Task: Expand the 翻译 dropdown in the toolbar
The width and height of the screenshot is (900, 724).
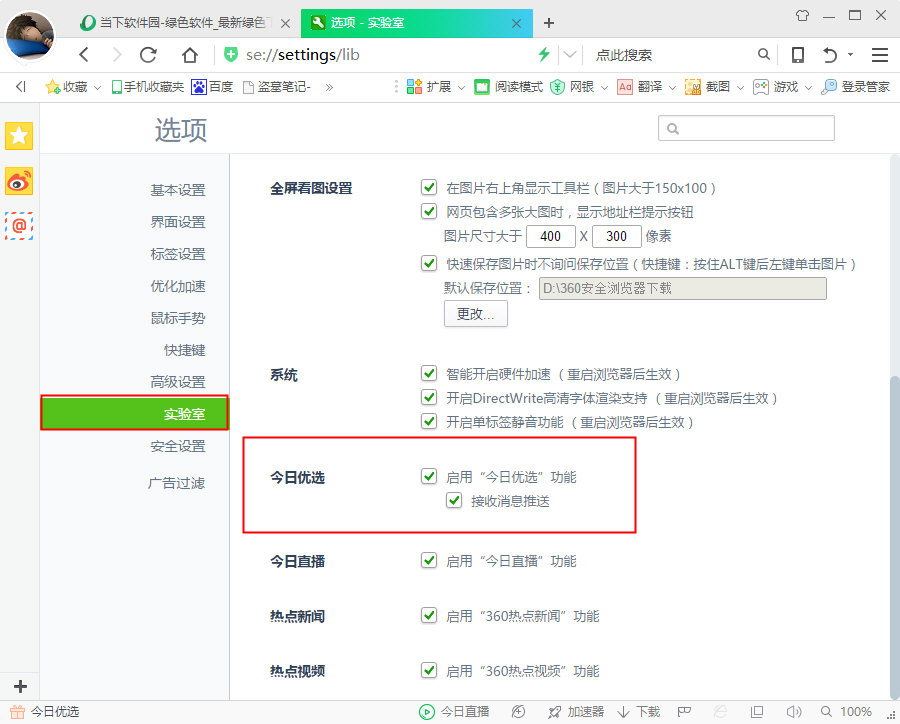Action: 672,88
